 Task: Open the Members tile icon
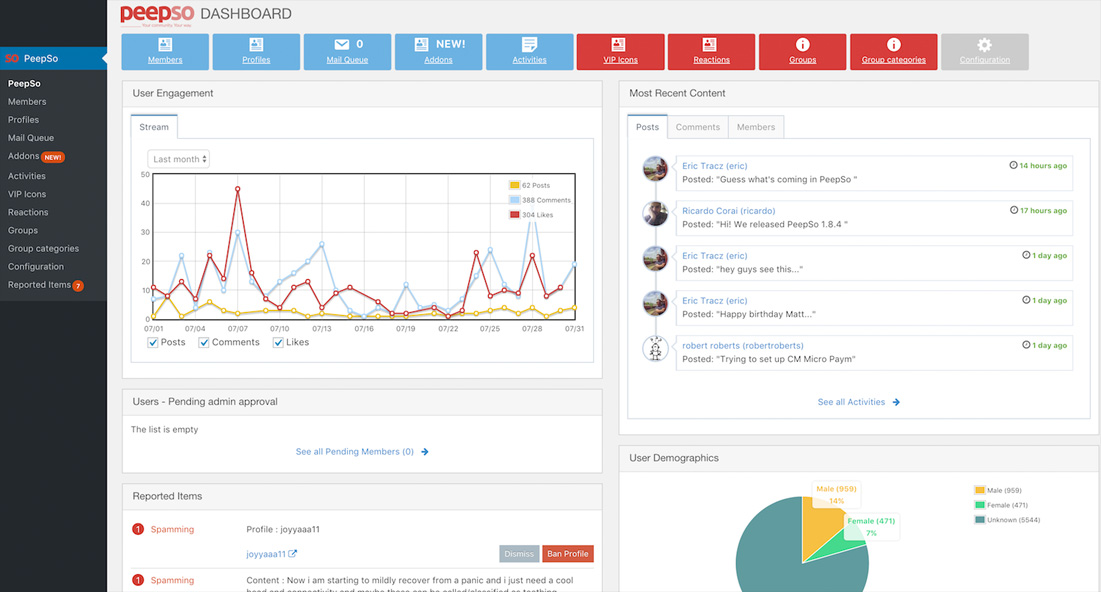pos(165,45)
